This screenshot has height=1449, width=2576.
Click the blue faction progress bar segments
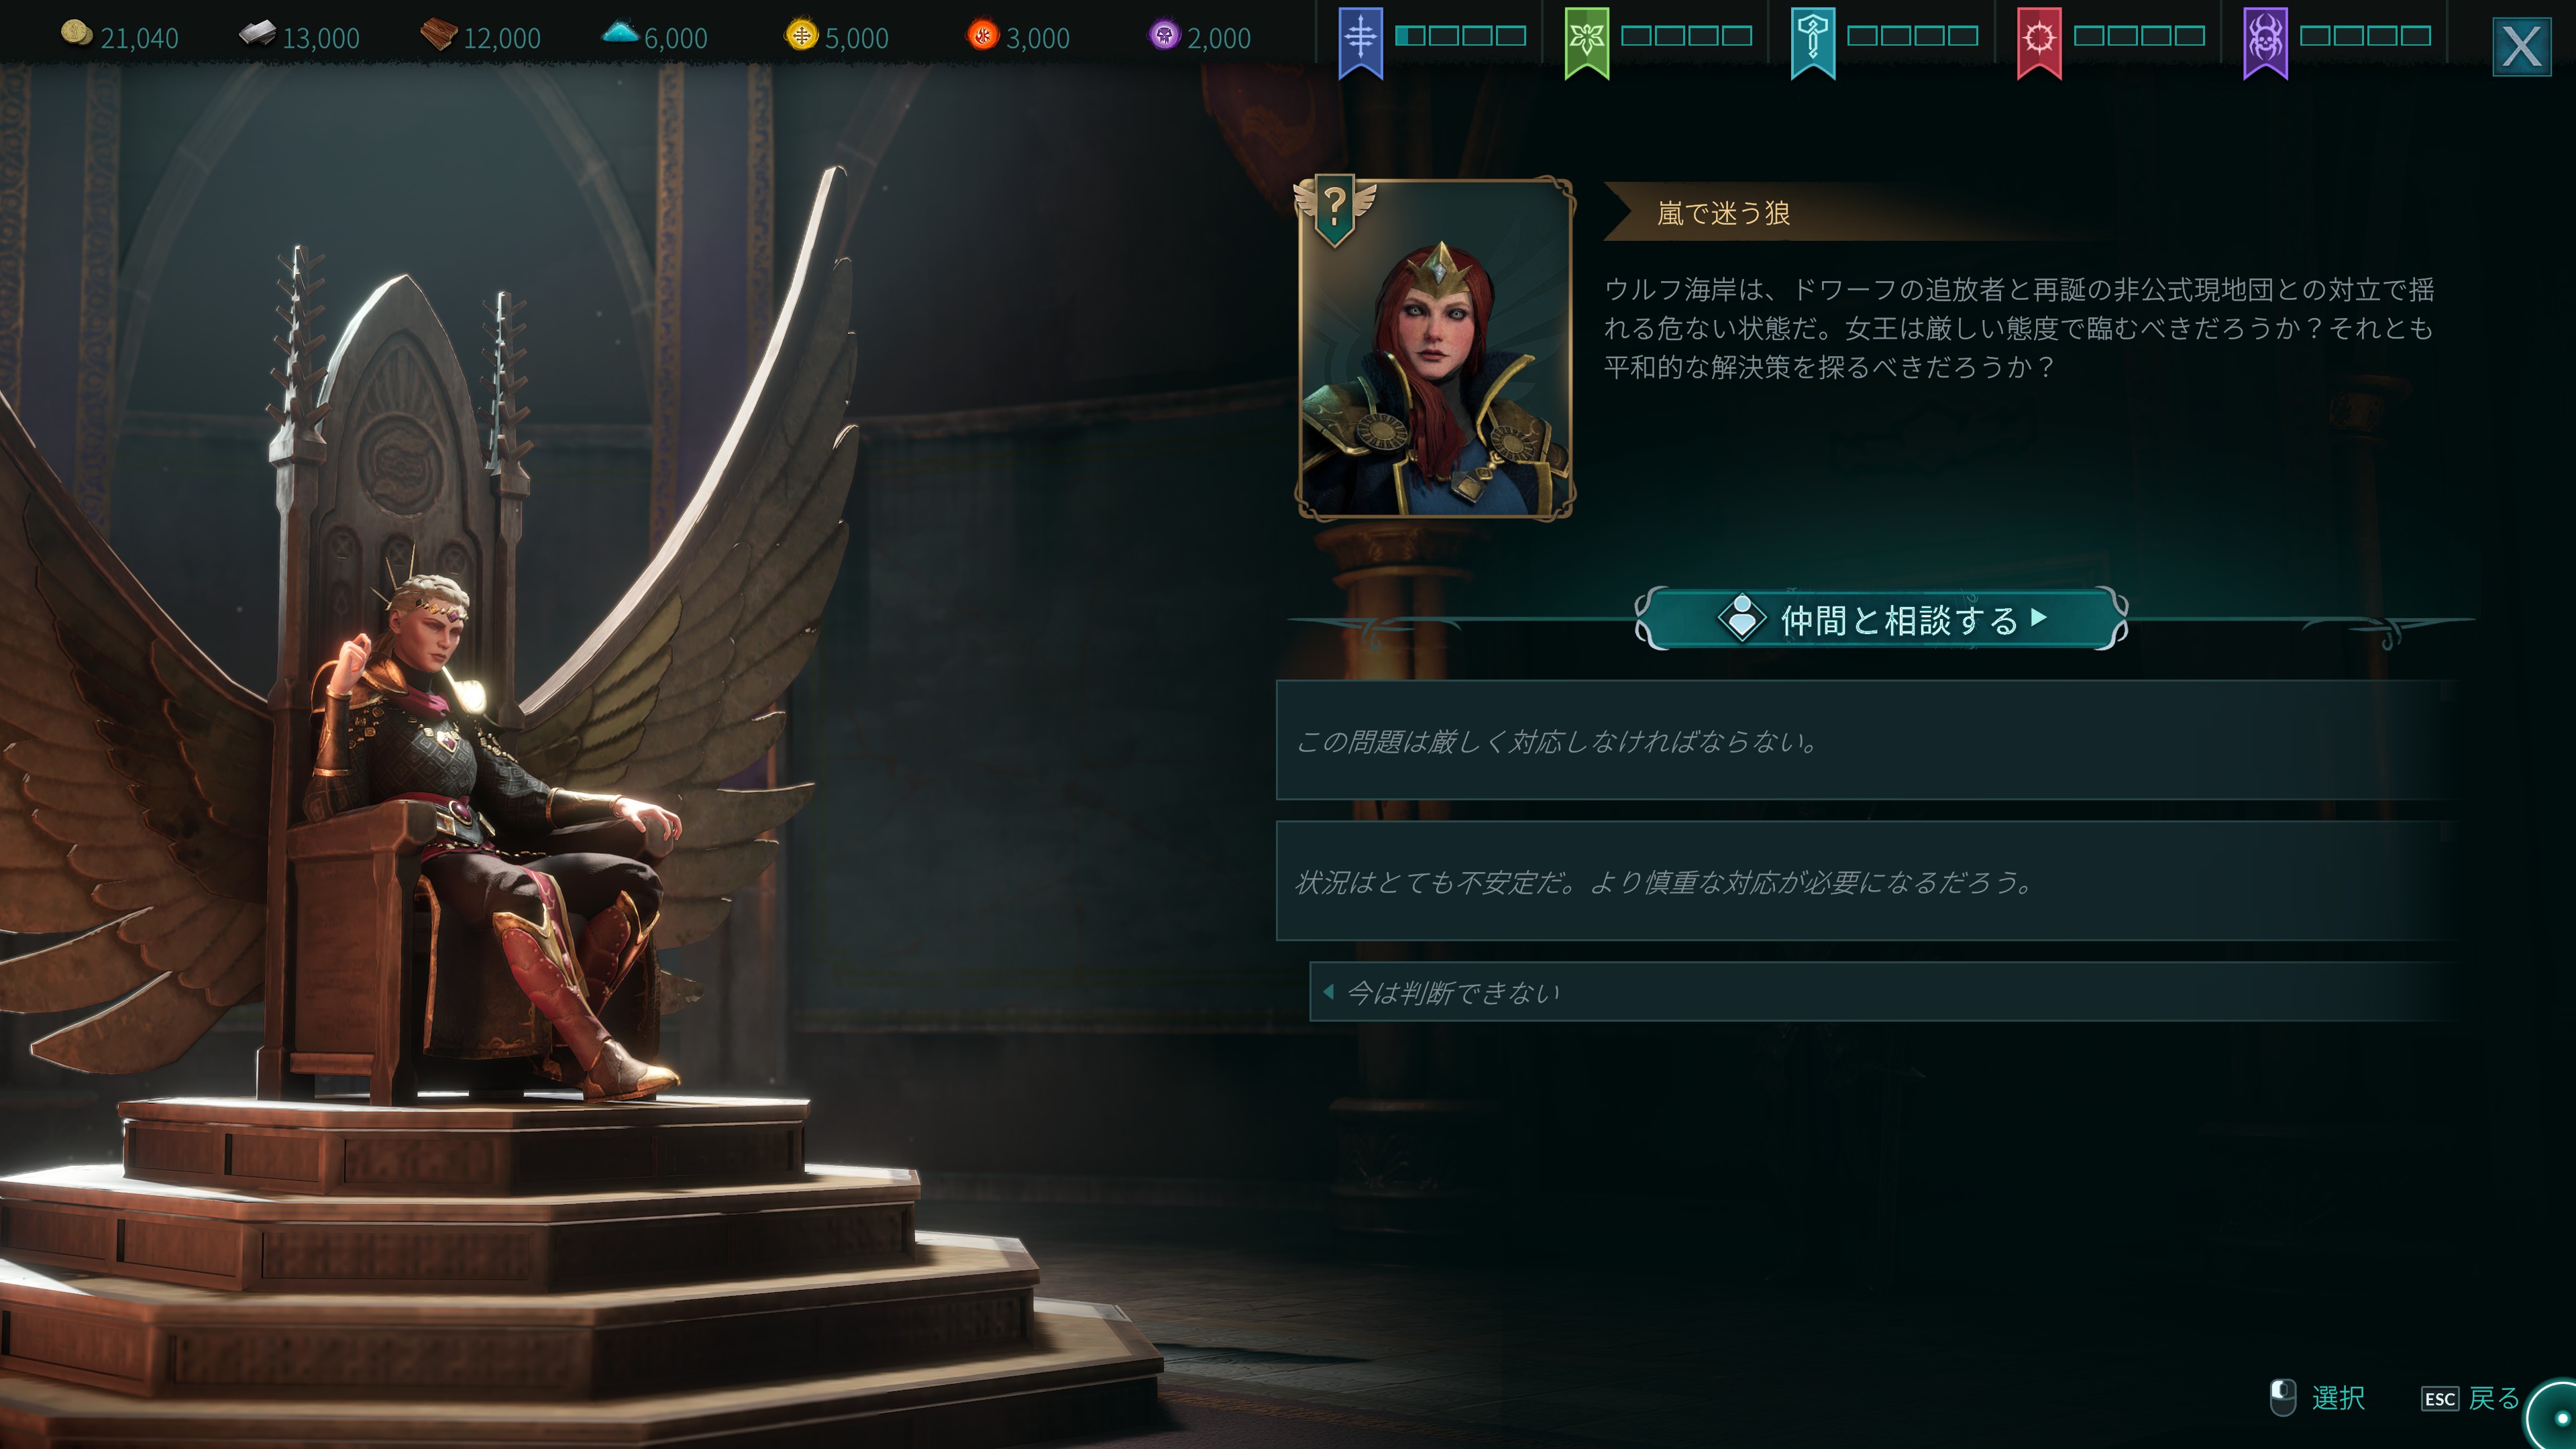pos(1460,36)
